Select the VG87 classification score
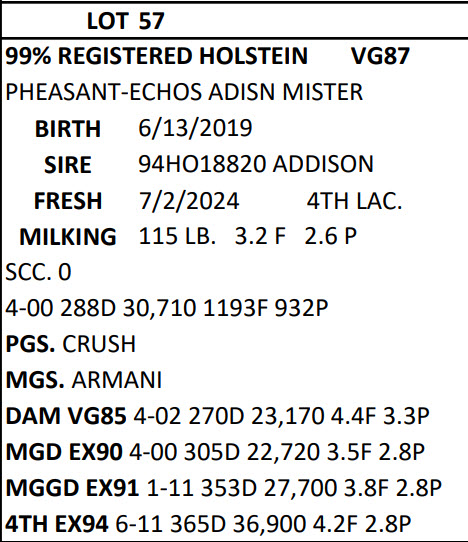This screenshot has height=542, width=468. pos(380,56)
